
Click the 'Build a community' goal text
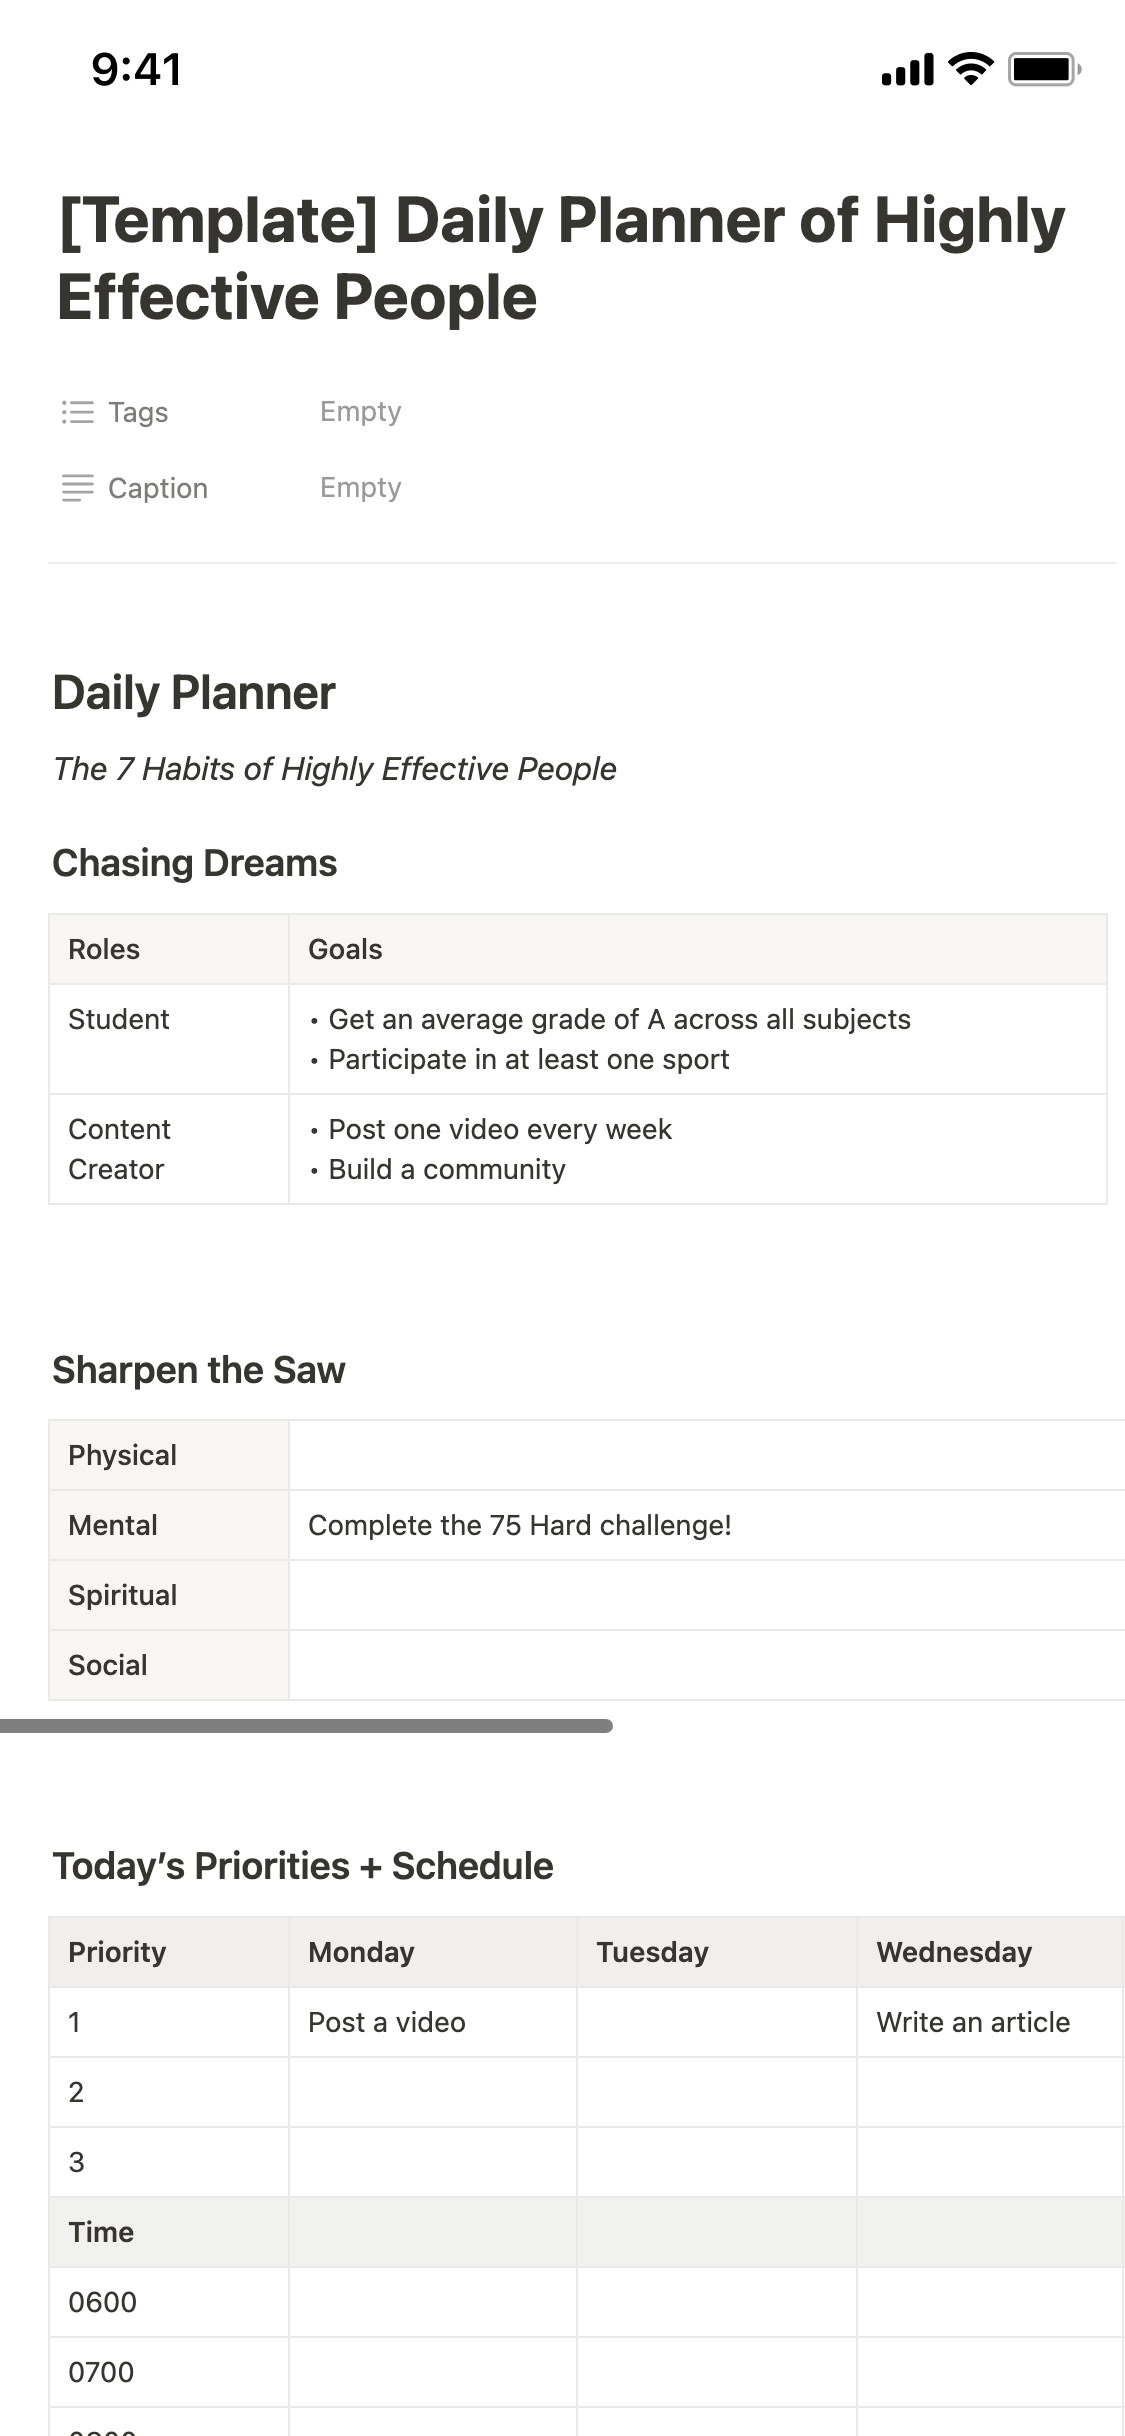(x=446, y=1169)
